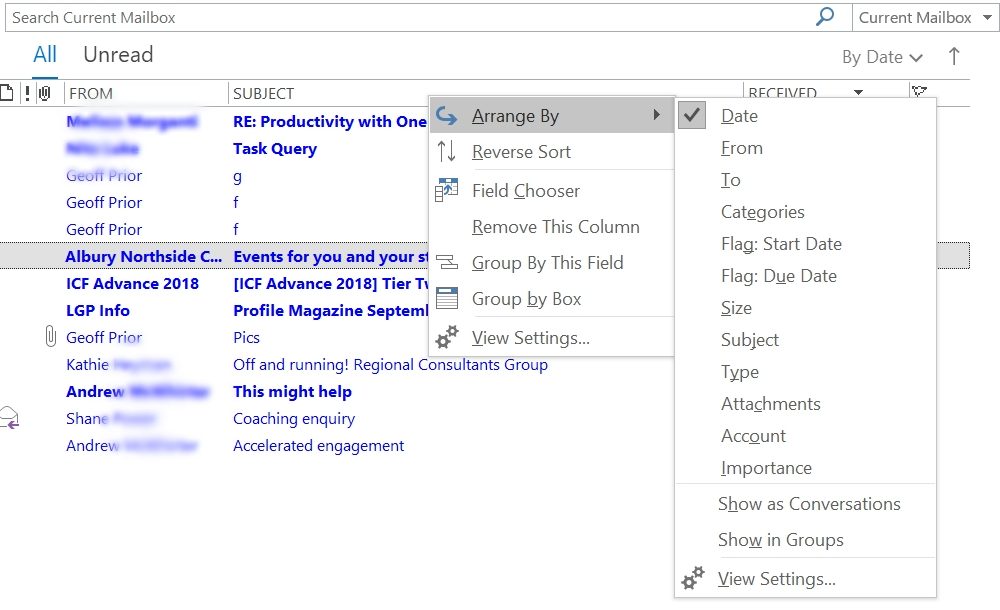Open the Arrange By submenu

tap(552, 115)
